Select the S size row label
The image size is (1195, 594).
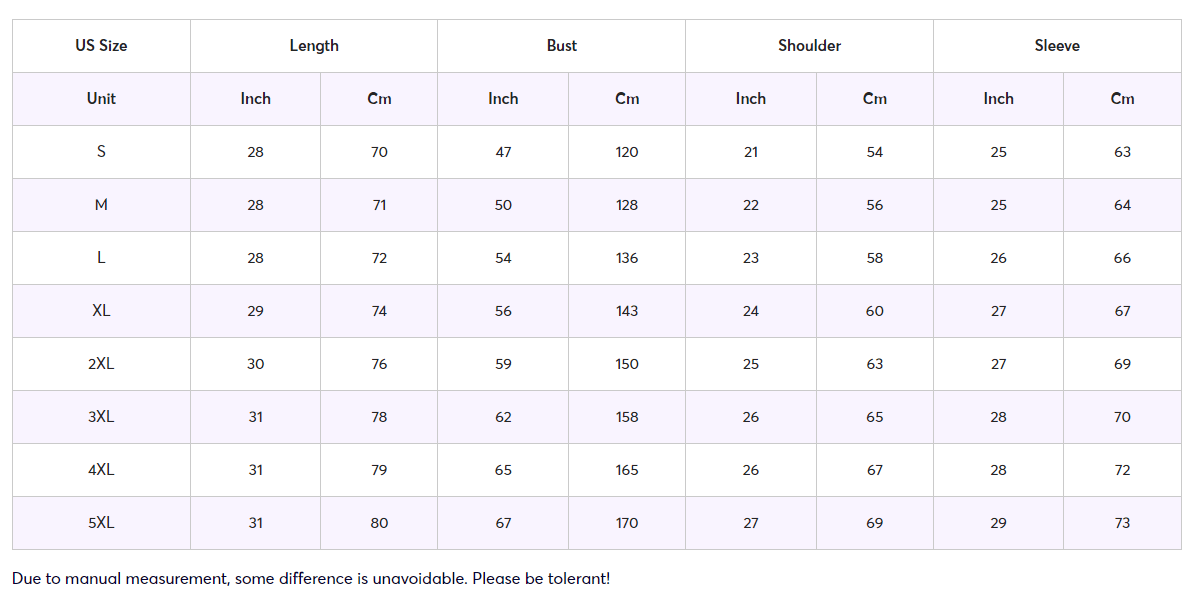(x=101, y=152)
